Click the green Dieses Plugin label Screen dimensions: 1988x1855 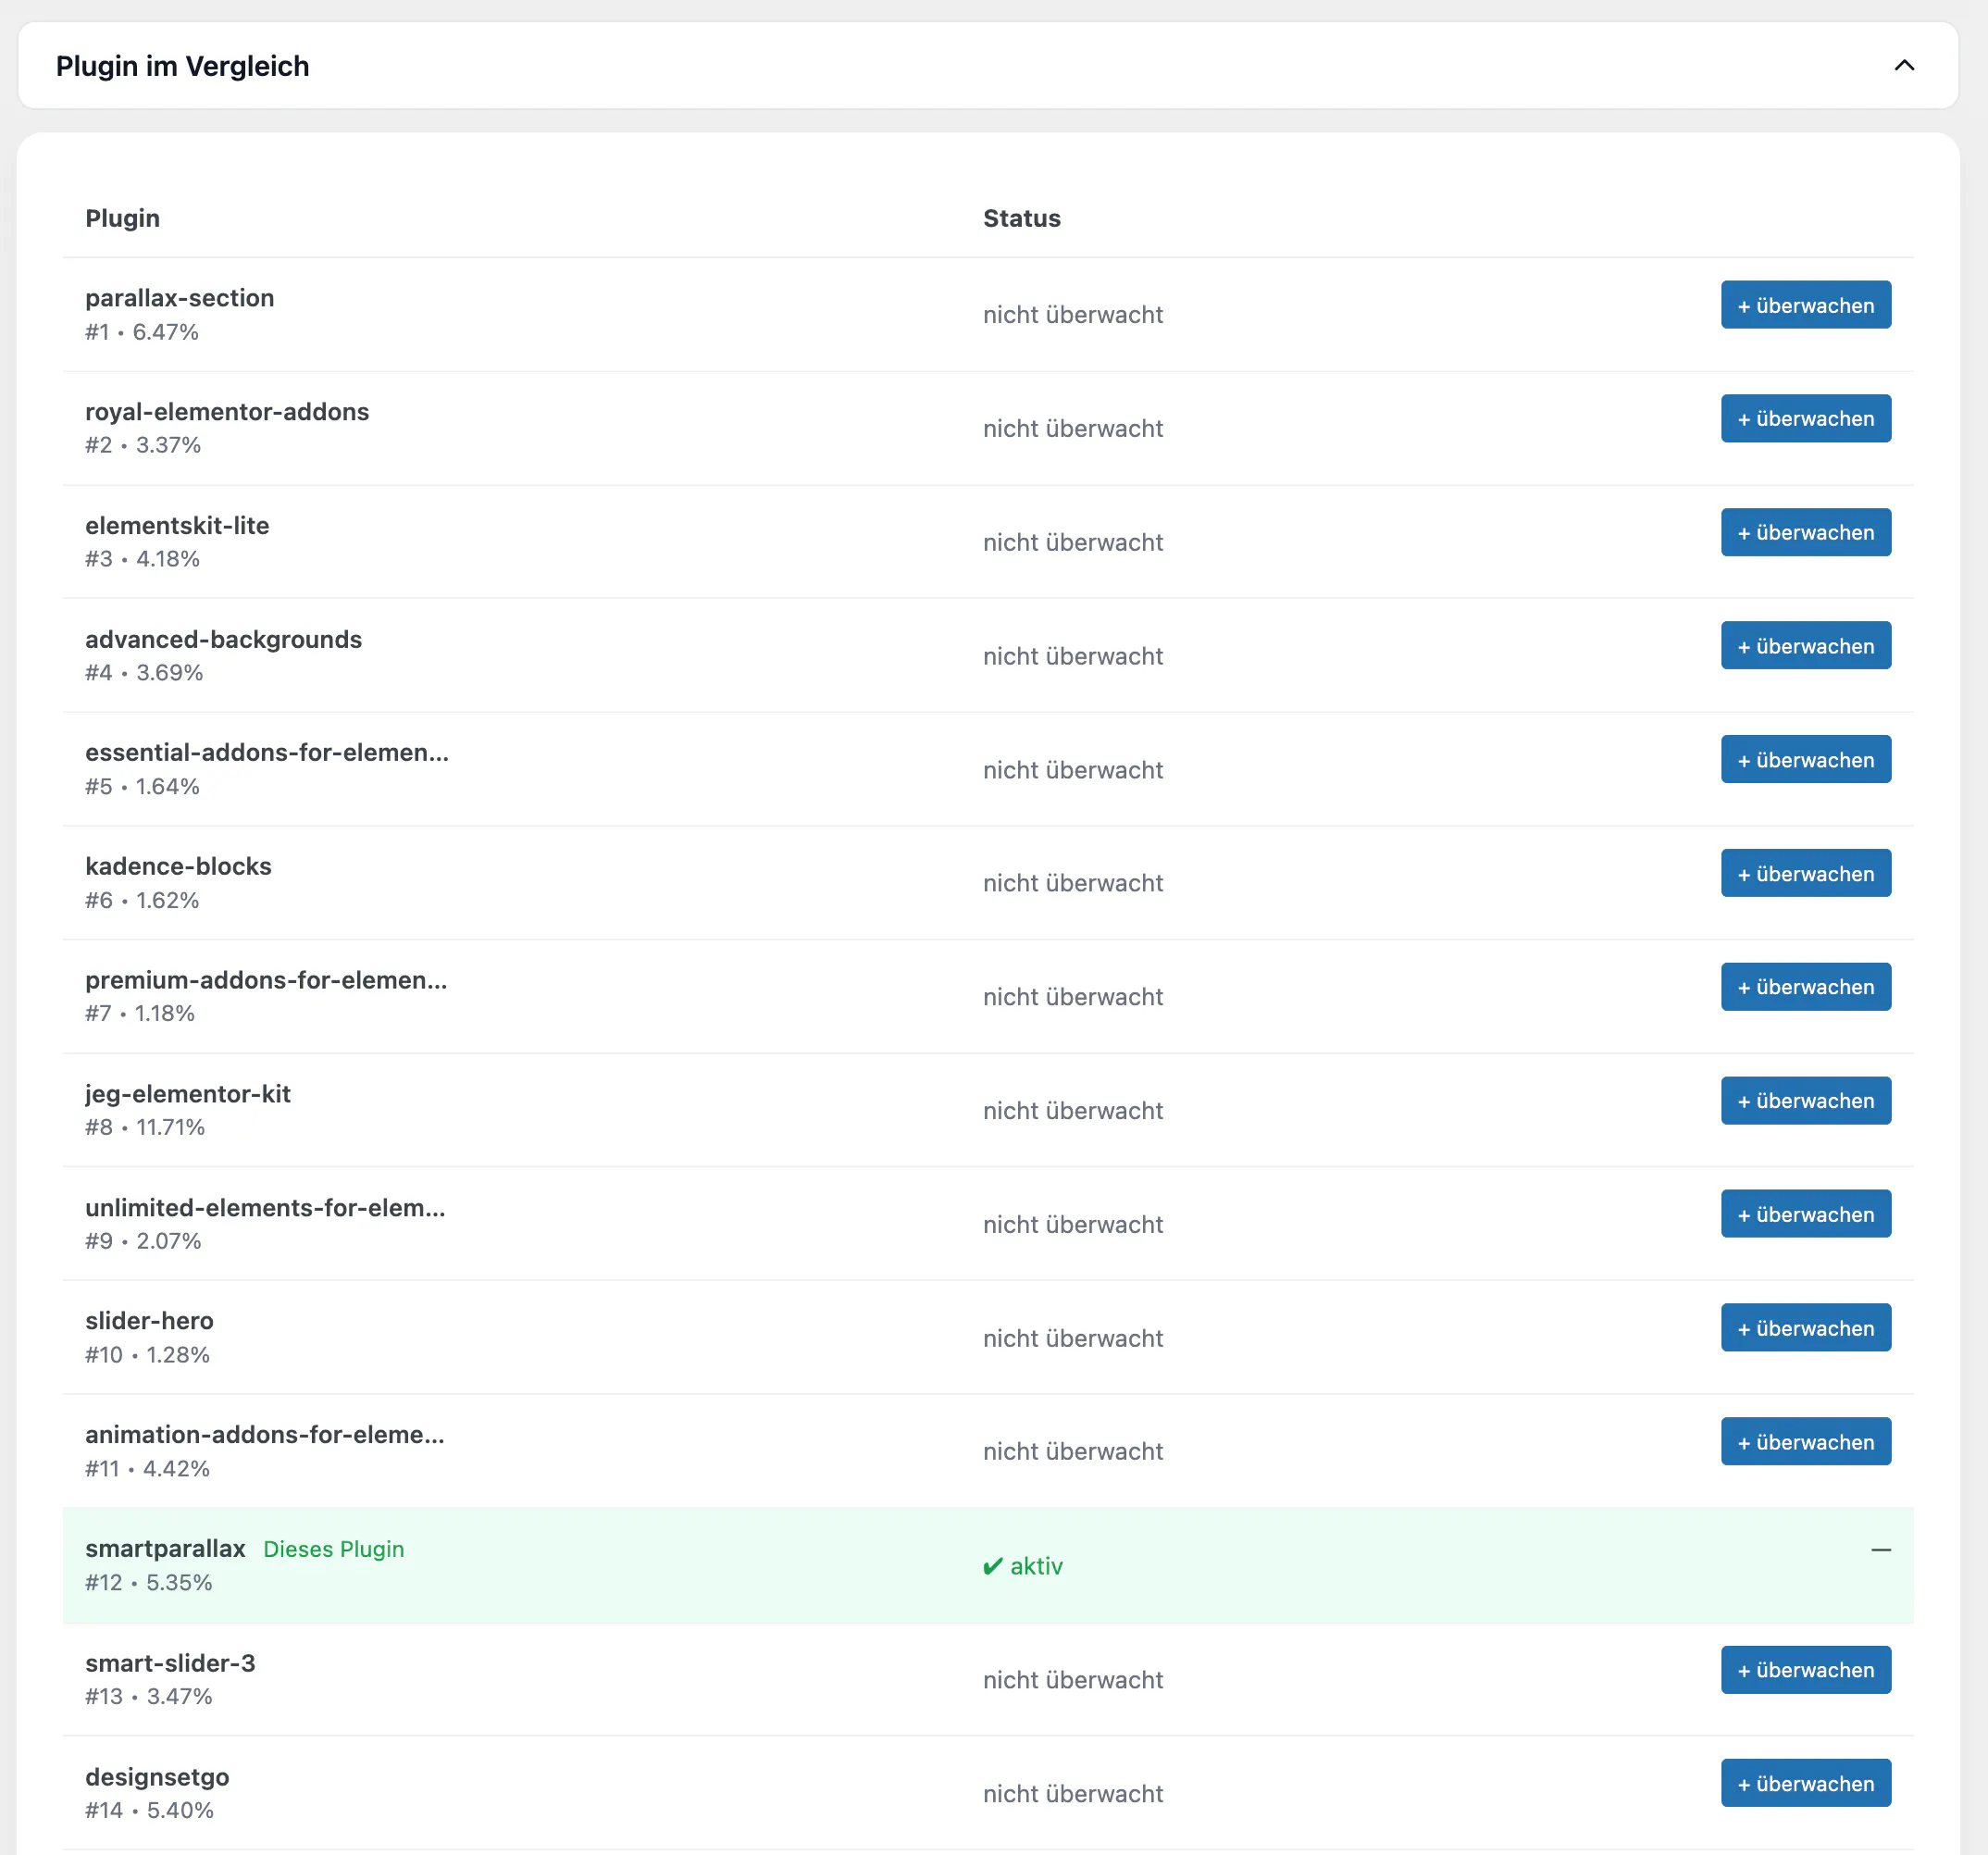click(334, 1549)
